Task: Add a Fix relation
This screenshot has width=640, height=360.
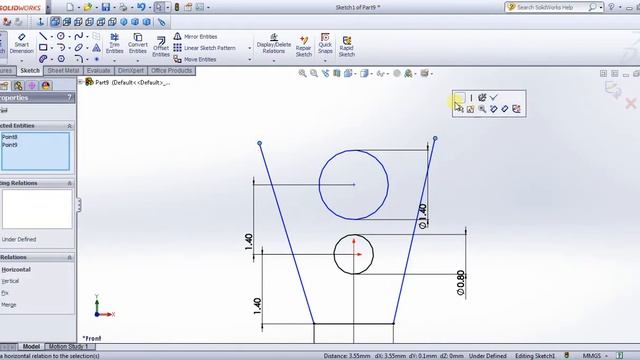Action: click(x=4, y=293)
